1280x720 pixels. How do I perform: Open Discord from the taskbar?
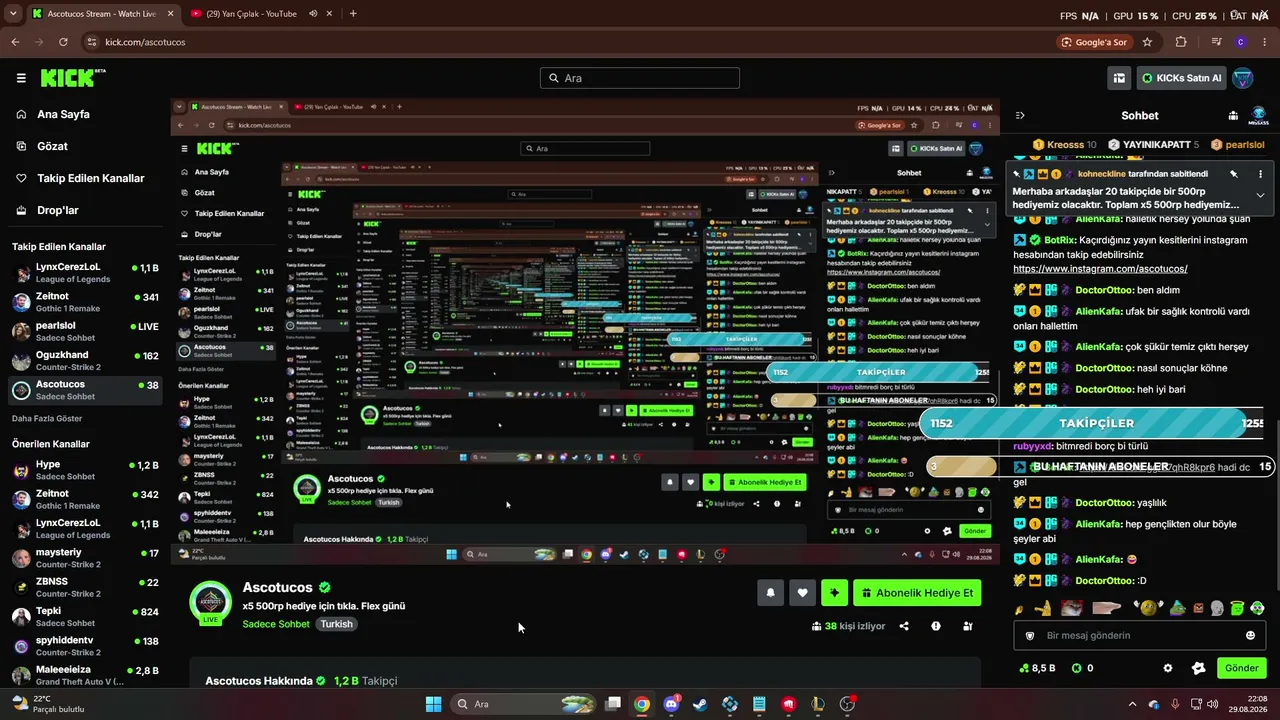click(671, 704)
